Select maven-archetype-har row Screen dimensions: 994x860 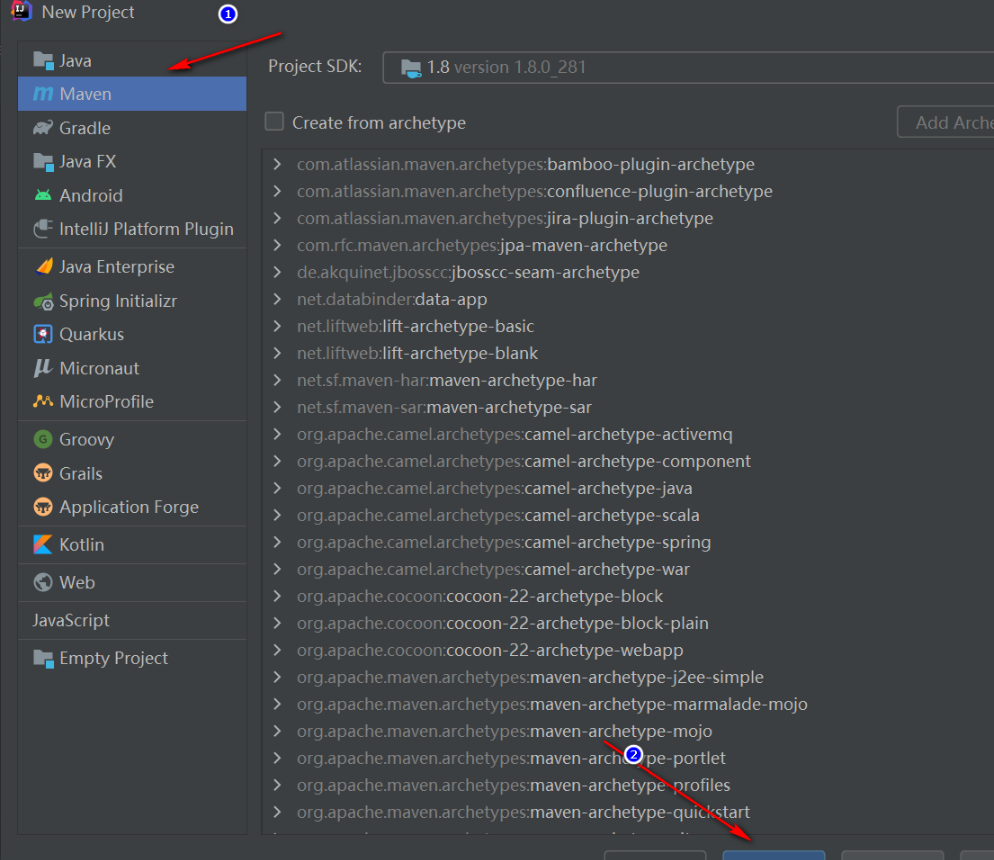[x=628, y=380]
